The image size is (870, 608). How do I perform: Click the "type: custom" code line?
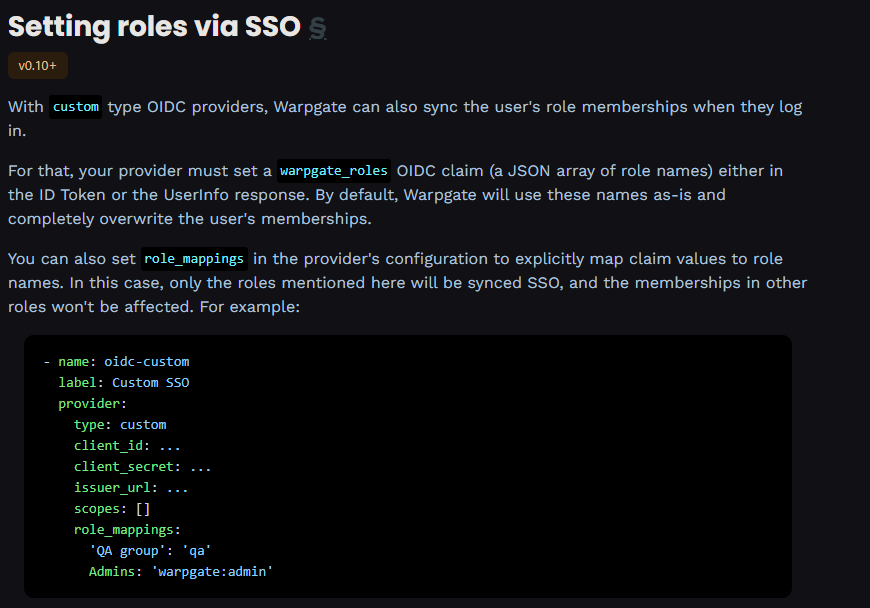(x=120, y=425)
